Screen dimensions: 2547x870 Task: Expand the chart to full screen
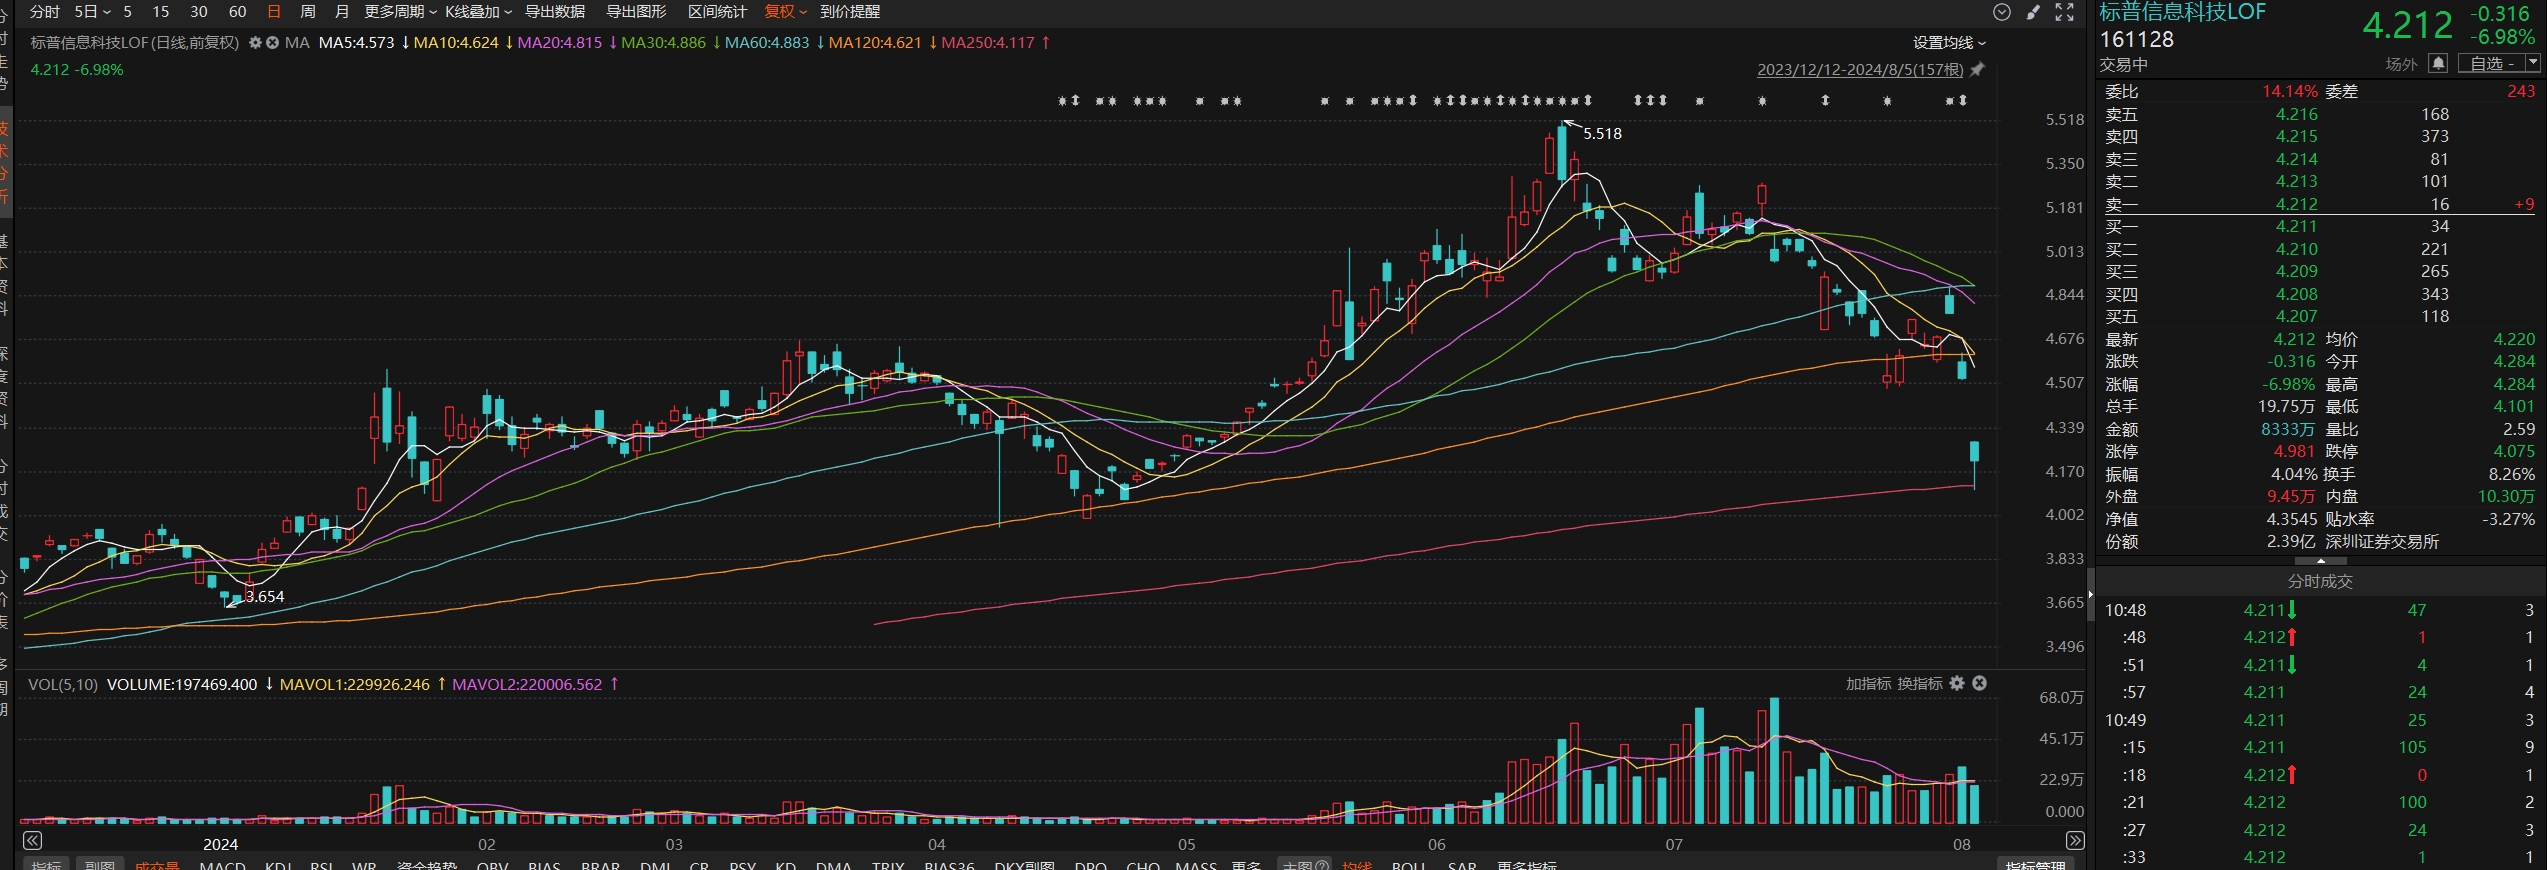2065,12
